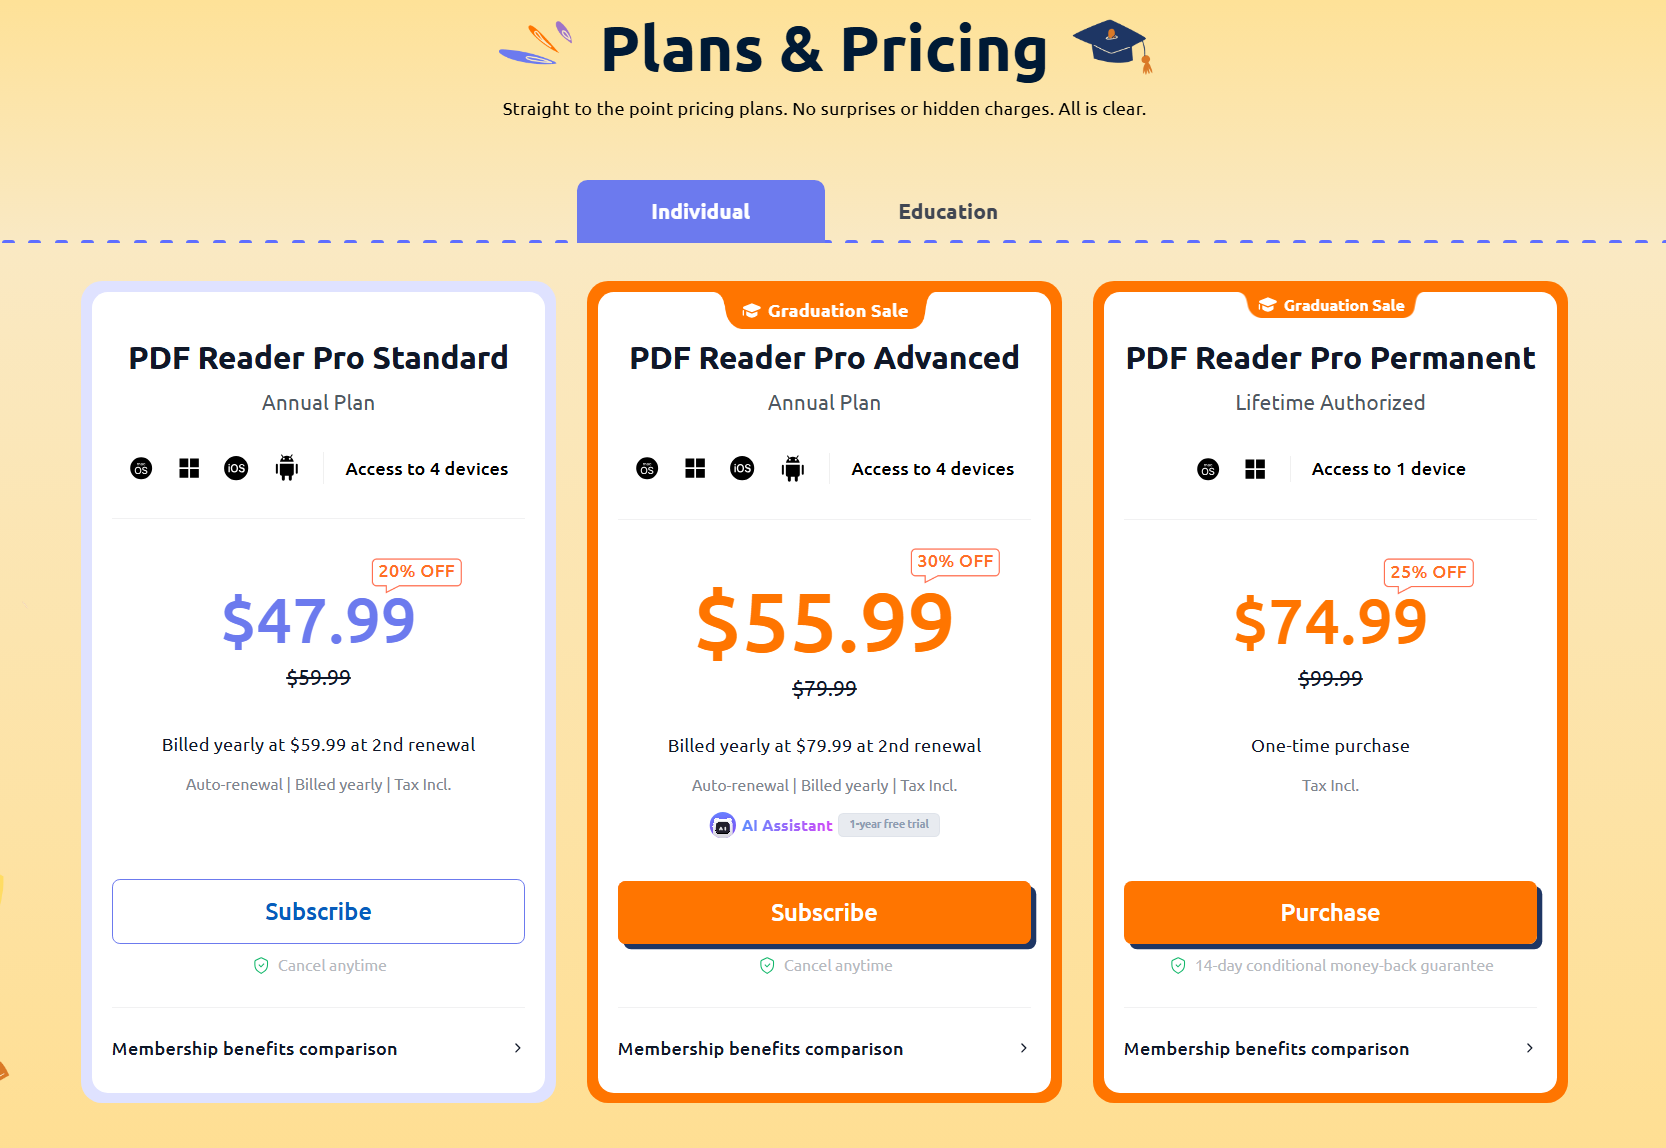1666x1148 pixels.
Task: Subscribe to PDF Reader Pro Advanced
Action: click(824, 912)
